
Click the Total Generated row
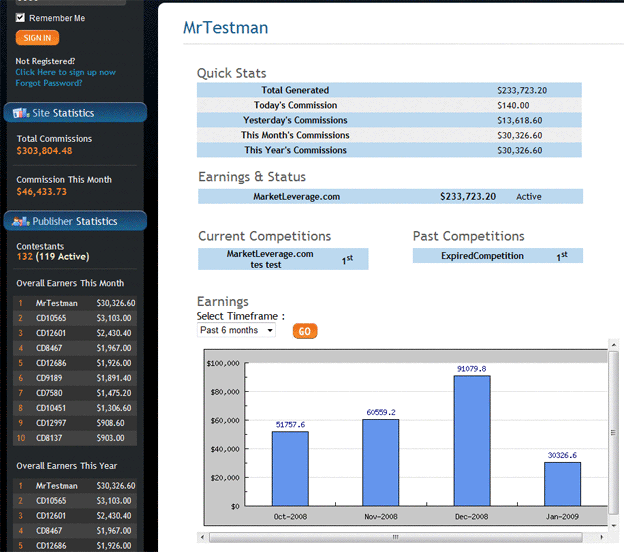389,90
